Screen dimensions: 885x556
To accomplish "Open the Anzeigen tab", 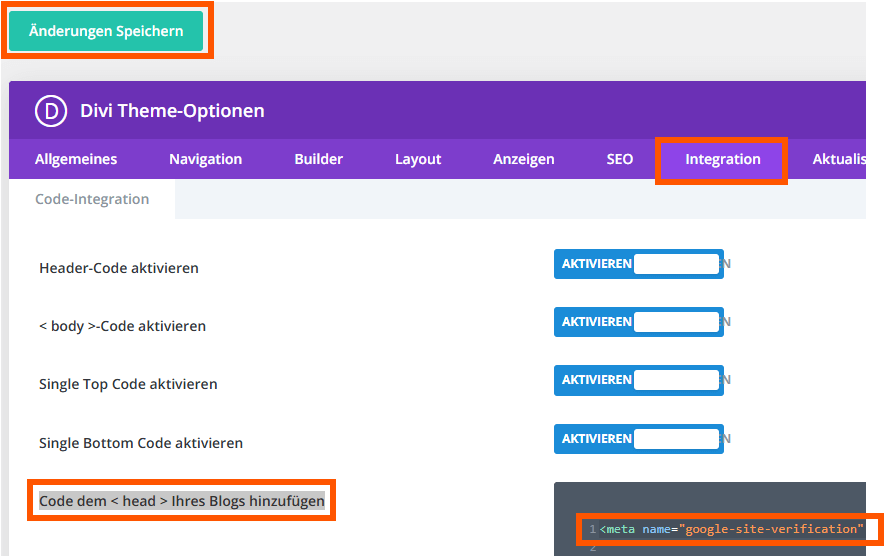I will point(523,159).
